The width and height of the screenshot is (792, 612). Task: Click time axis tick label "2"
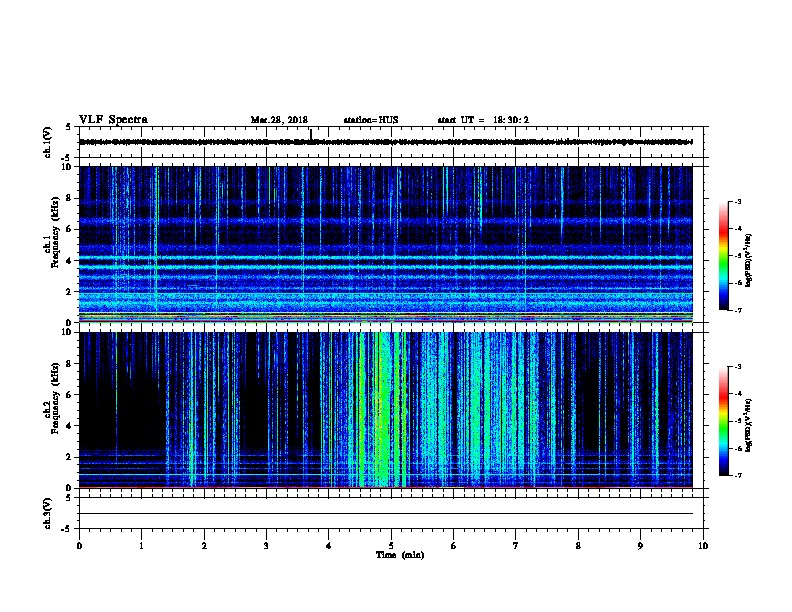pos(204,546)
